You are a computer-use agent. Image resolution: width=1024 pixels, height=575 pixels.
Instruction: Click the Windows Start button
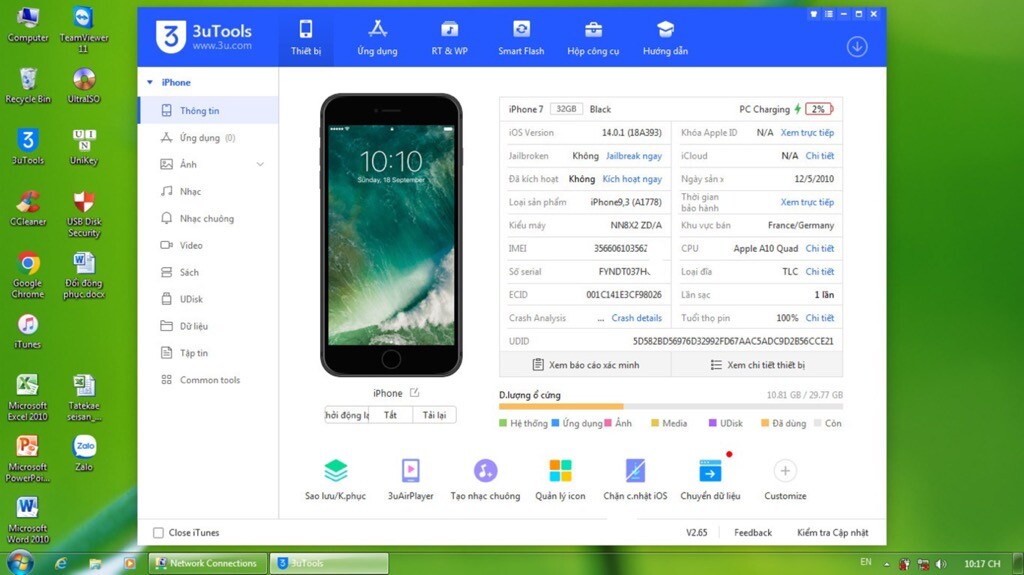point(19,563)
